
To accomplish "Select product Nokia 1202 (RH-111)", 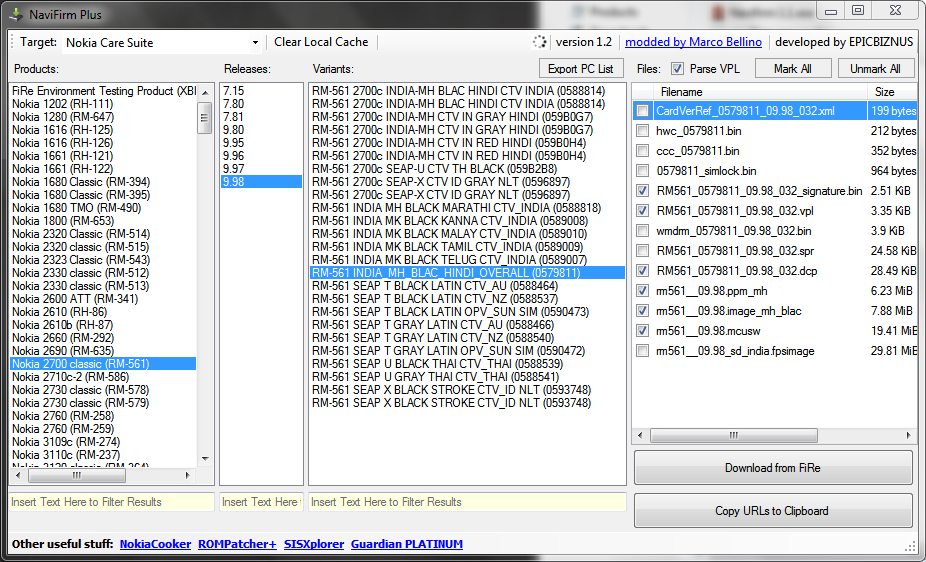I will pos(103,104).
